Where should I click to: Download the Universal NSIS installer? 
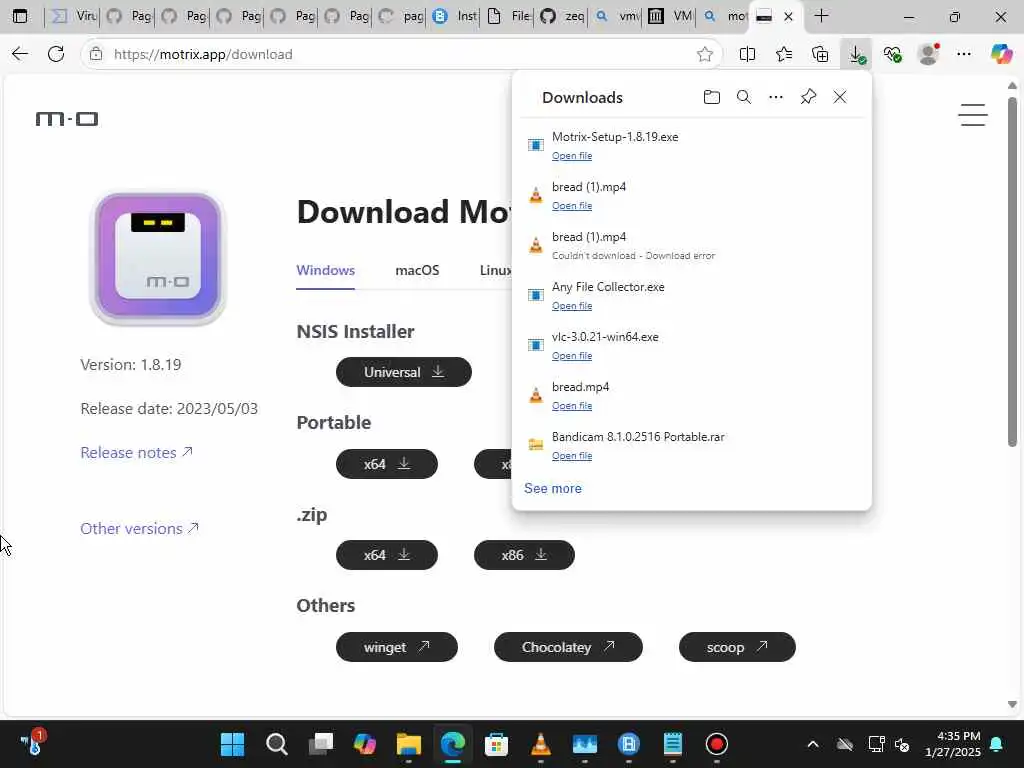tap(404, 372)
